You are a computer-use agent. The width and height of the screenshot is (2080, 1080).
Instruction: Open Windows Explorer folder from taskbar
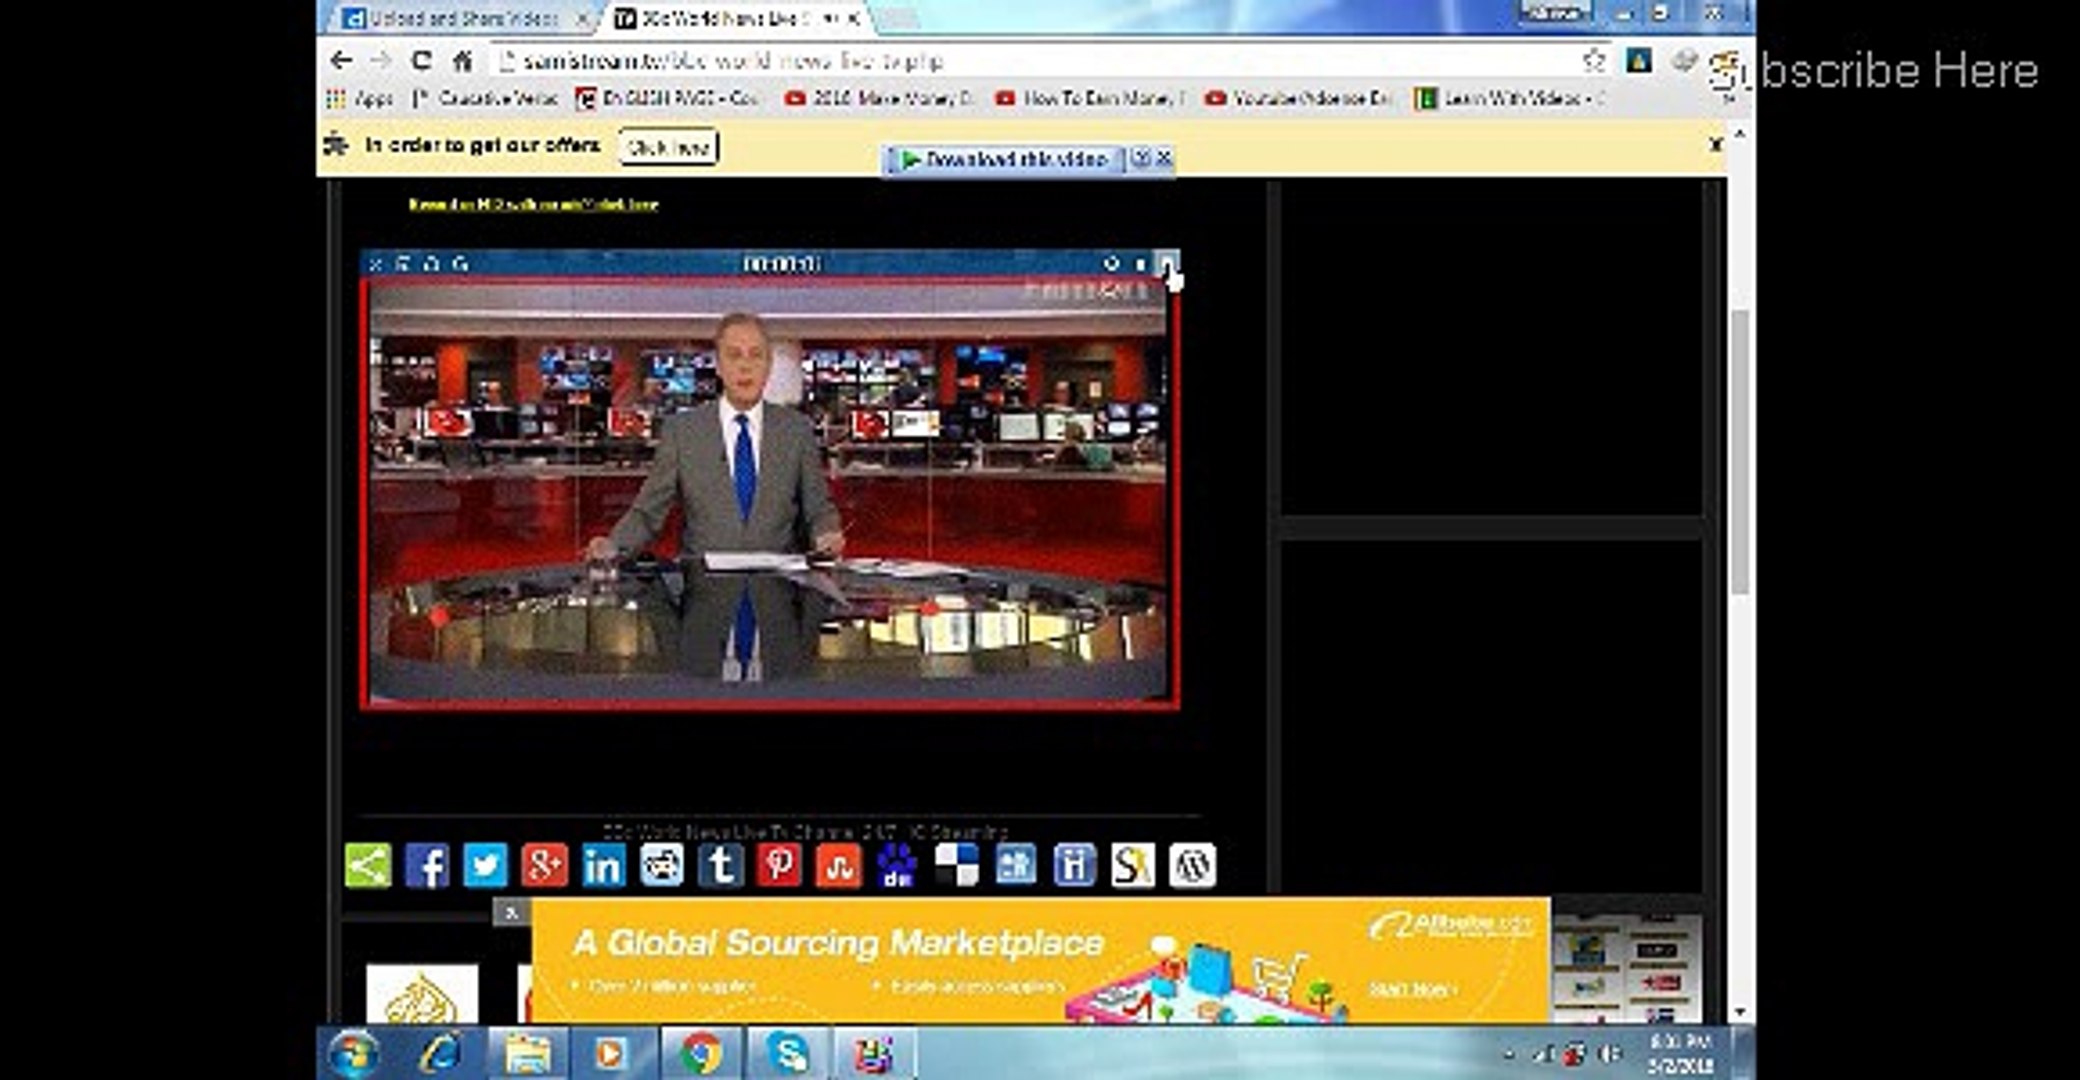528,1054
